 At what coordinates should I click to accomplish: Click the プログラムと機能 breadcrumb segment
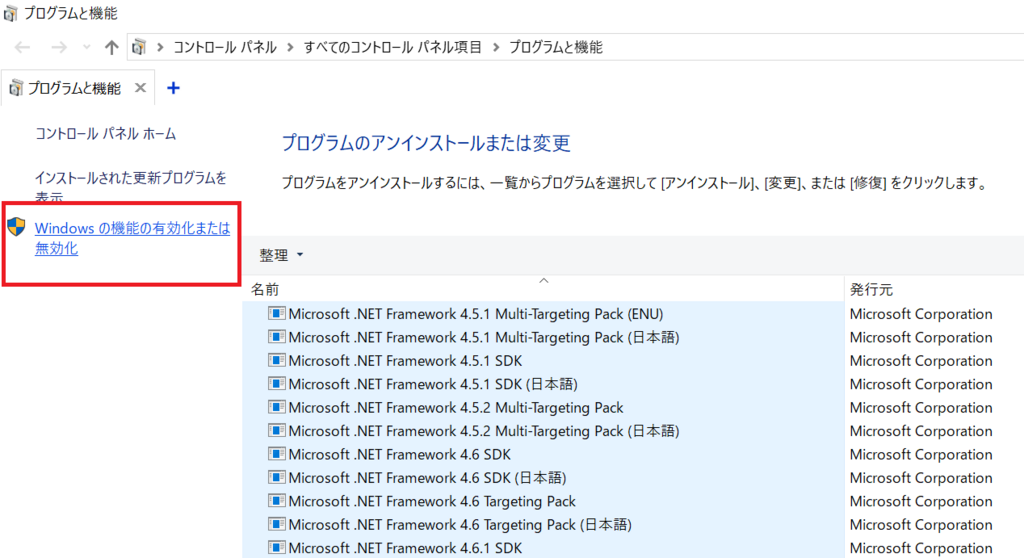[x=556, y=47]
